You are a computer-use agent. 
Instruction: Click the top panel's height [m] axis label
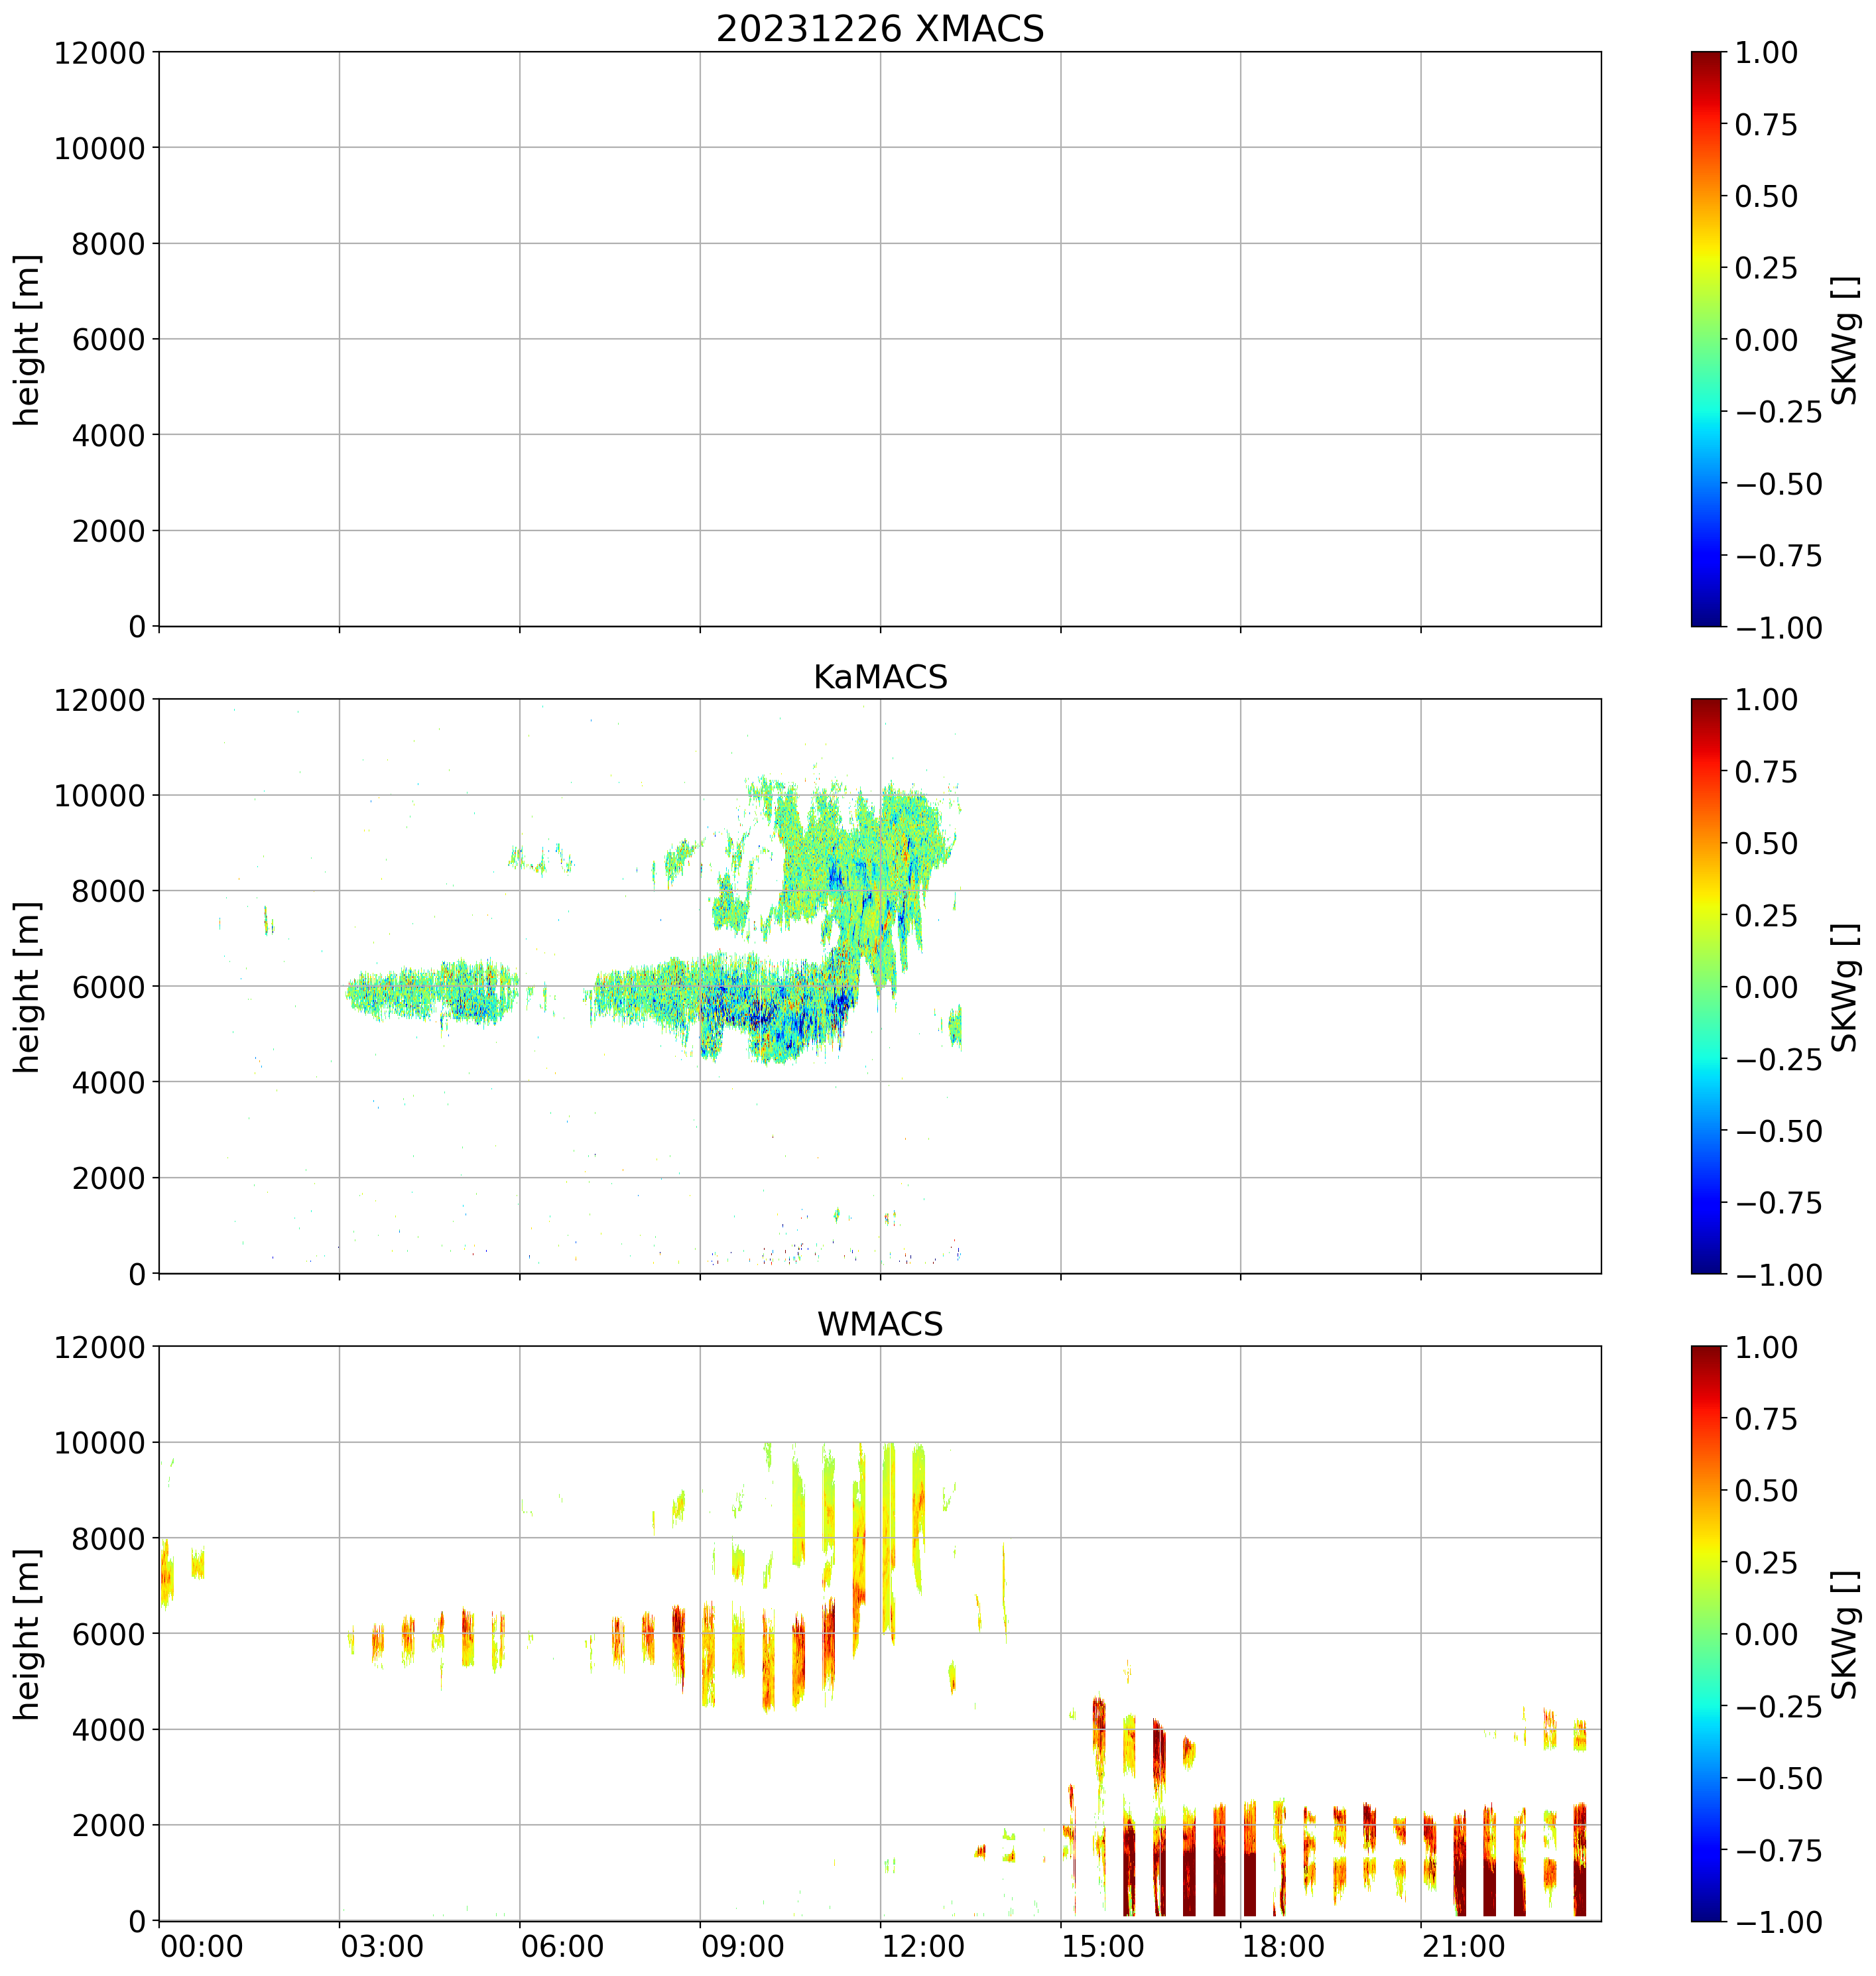coord(28,340)
